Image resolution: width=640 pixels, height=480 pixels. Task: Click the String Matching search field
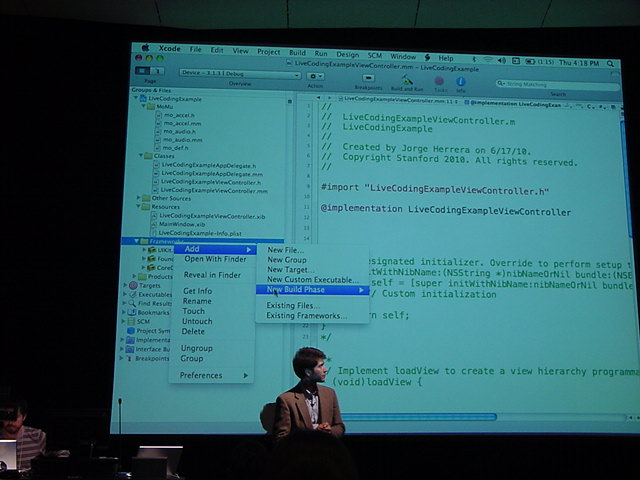557,84
